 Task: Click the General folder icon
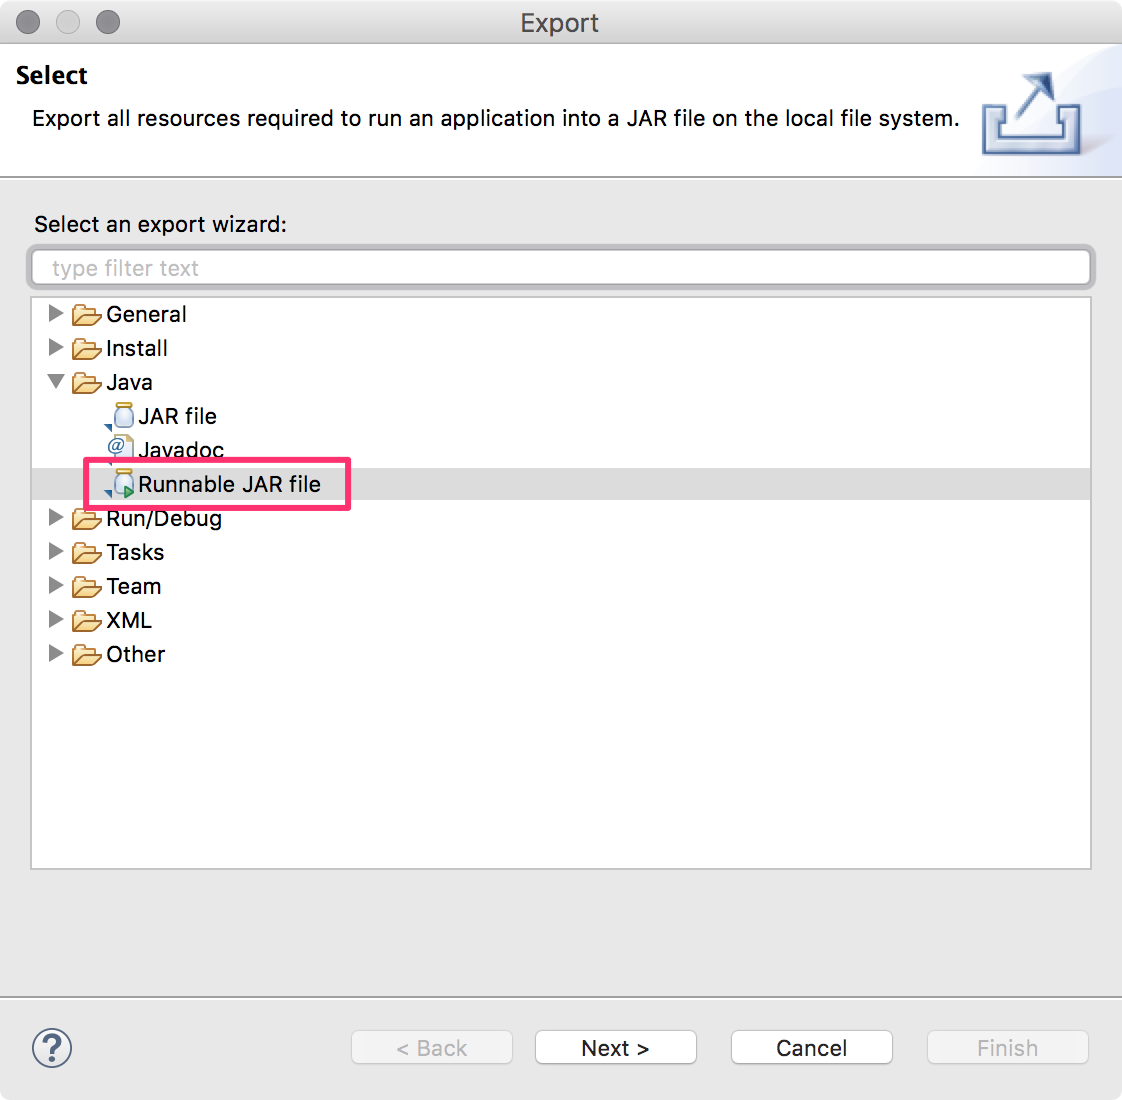point(87,313)
